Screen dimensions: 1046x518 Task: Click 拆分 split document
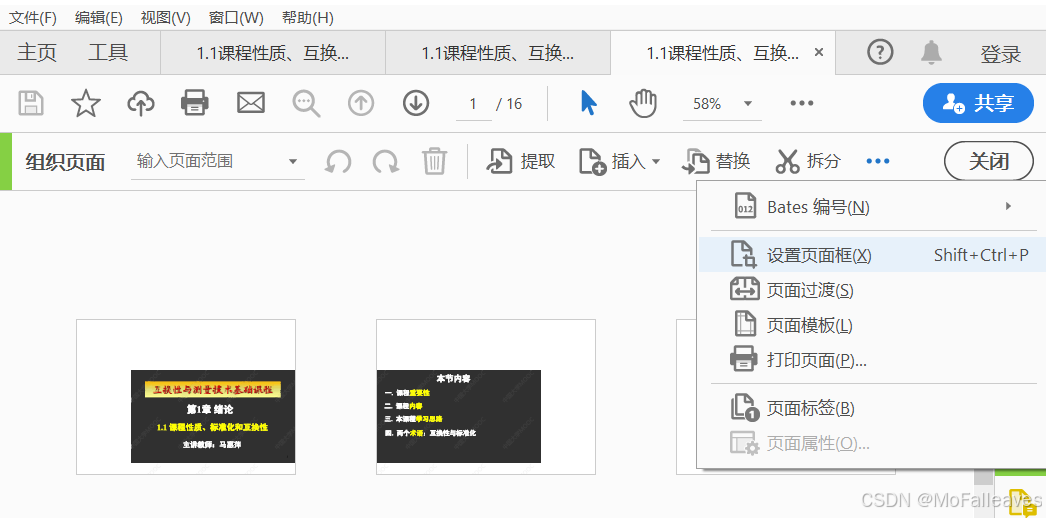click(809, 161)
